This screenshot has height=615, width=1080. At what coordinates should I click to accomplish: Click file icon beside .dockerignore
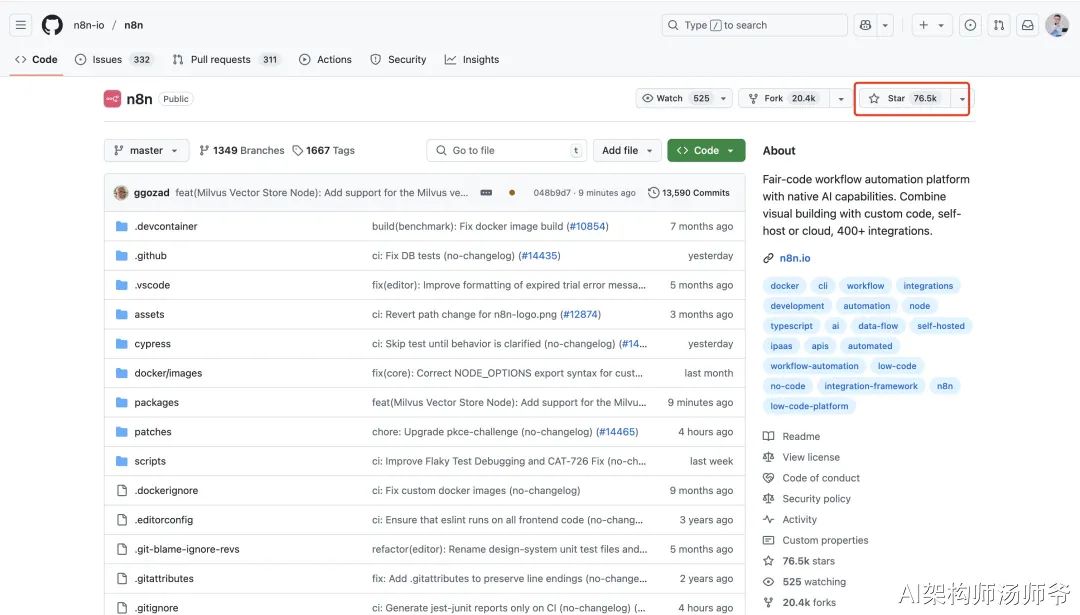tap(122, 490)
